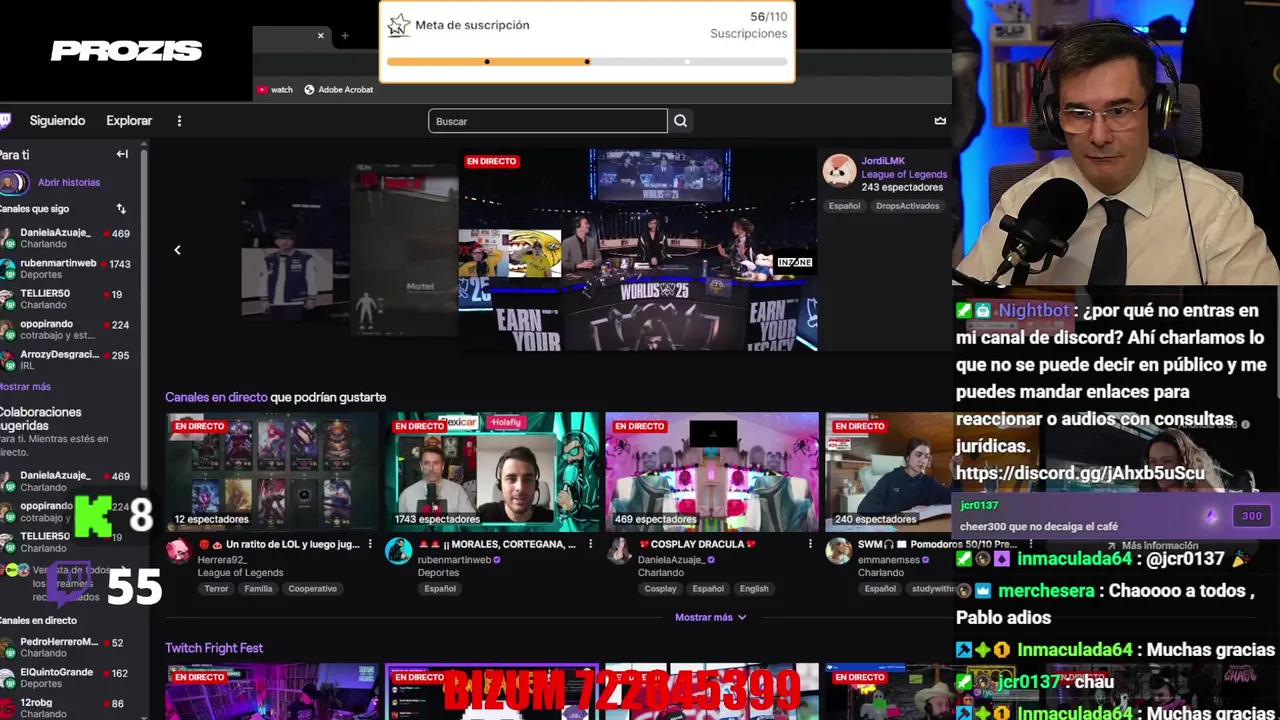The width and height of the screenshot is (1280, 720).
Task: Open Canales en directo heading link
Action: (216, 397)
